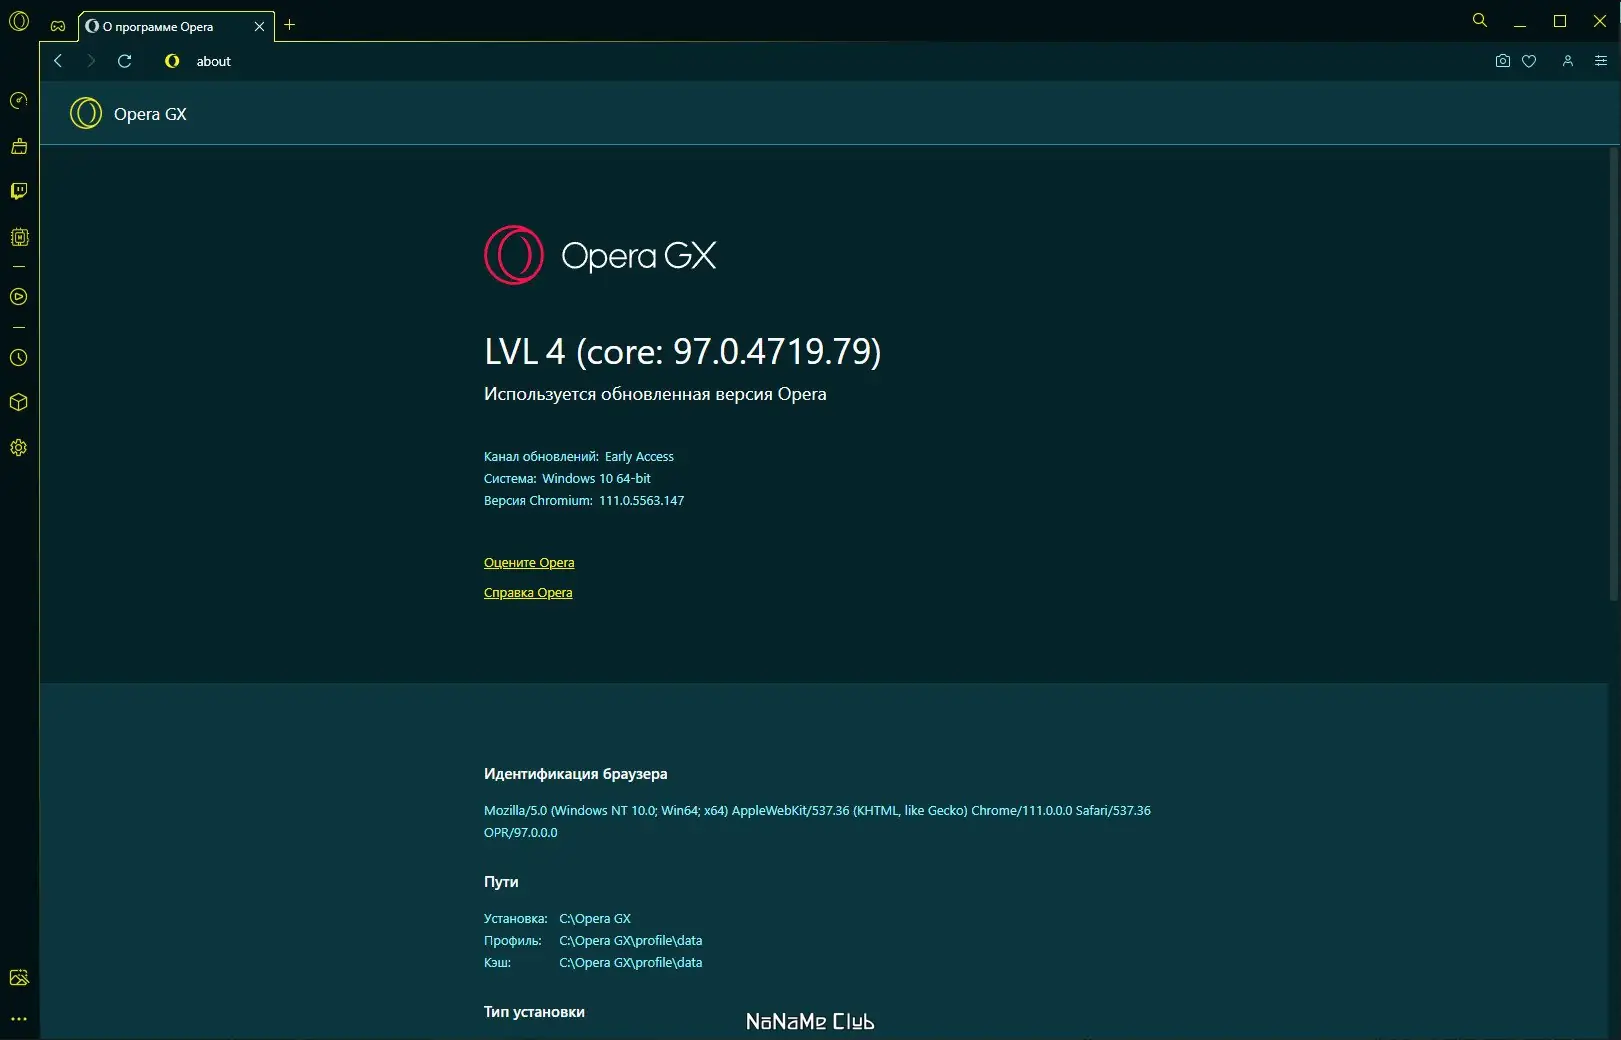The height and width of the screenshot is (1040, 1621).
Task: Open GX Cleaner in sidebar
Action: (x=19, y=146)
